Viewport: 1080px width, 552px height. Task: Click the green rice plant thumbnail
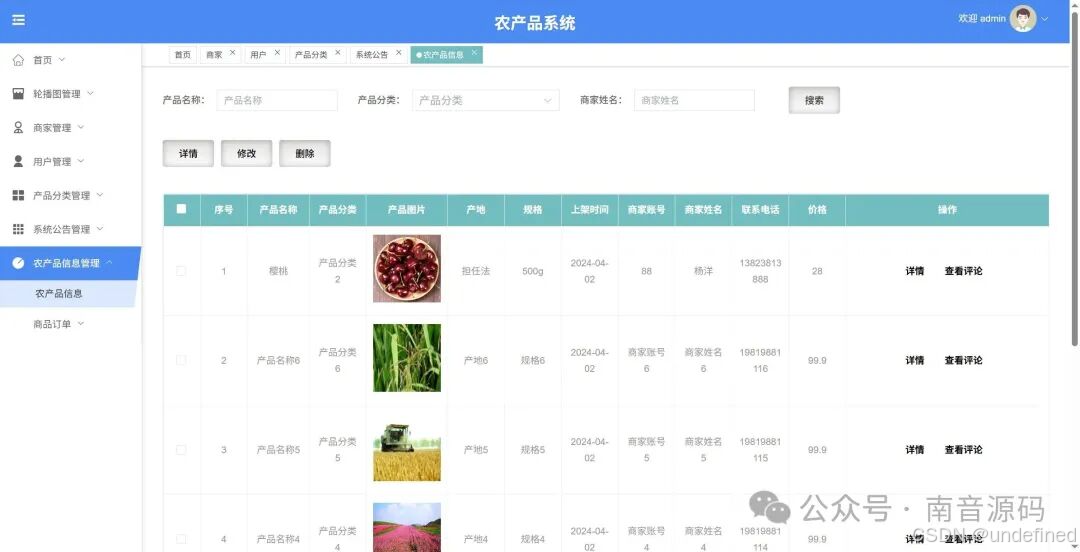(407, 358)
